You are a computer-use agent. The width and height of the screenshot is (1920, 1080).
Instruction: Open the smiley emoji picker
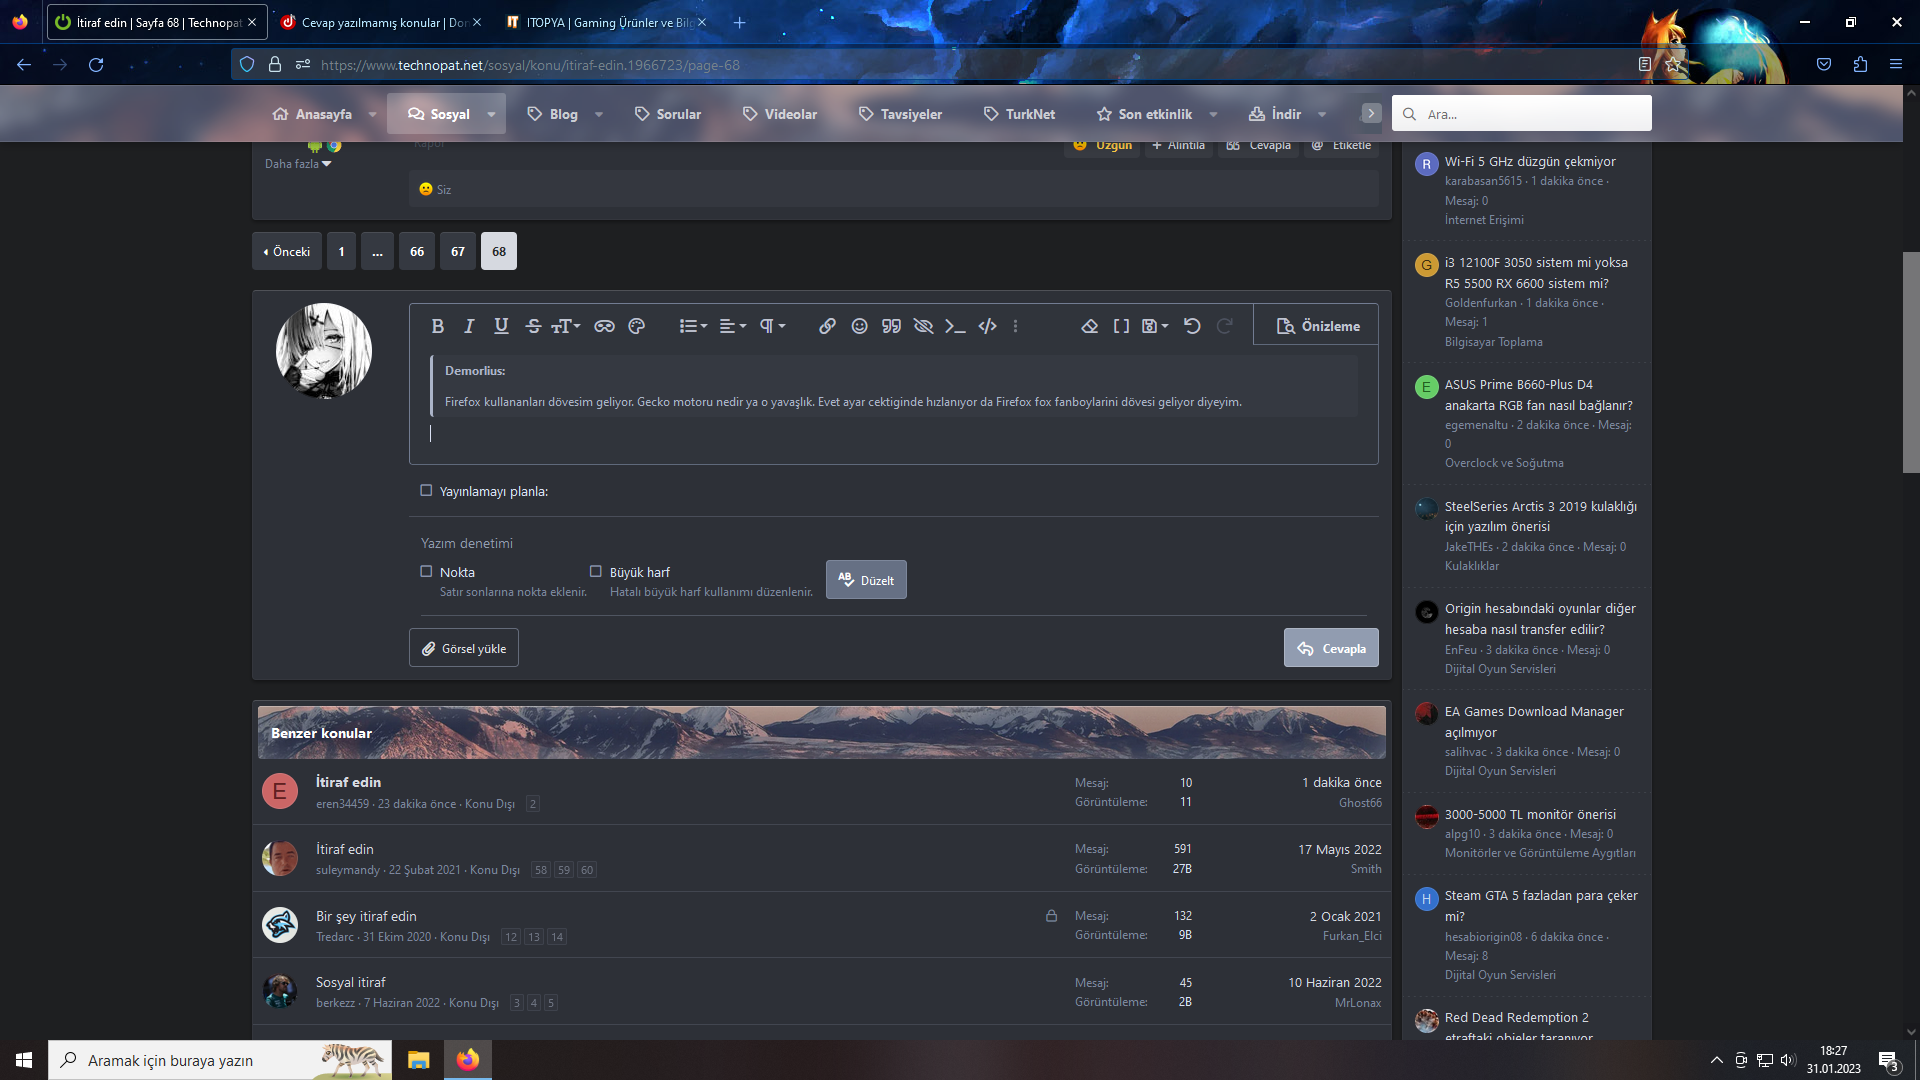click(x=859, y=326)
